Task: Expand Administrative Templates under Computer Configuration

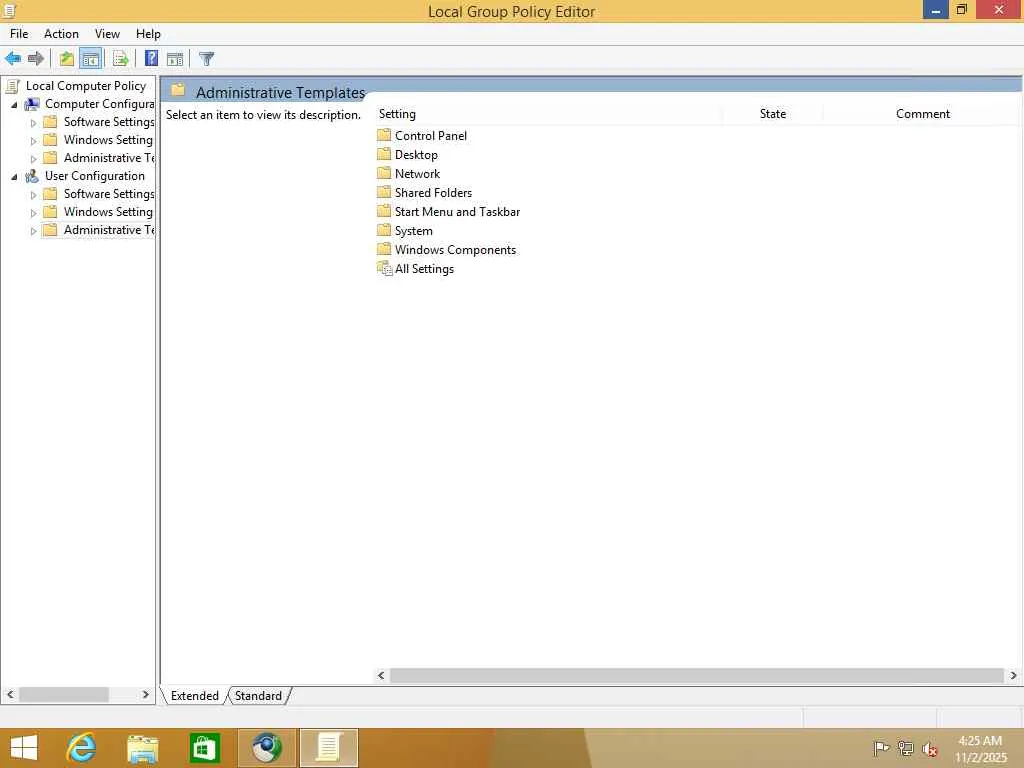Action: click(33, 159)
